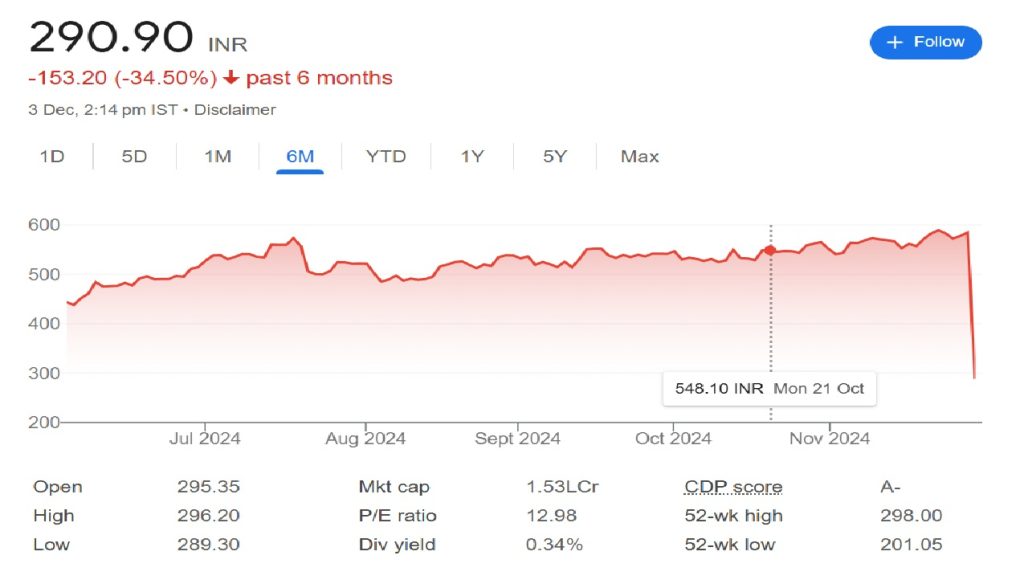
Task: Switch to the 5D chart view
Action: tap(135, 157)
